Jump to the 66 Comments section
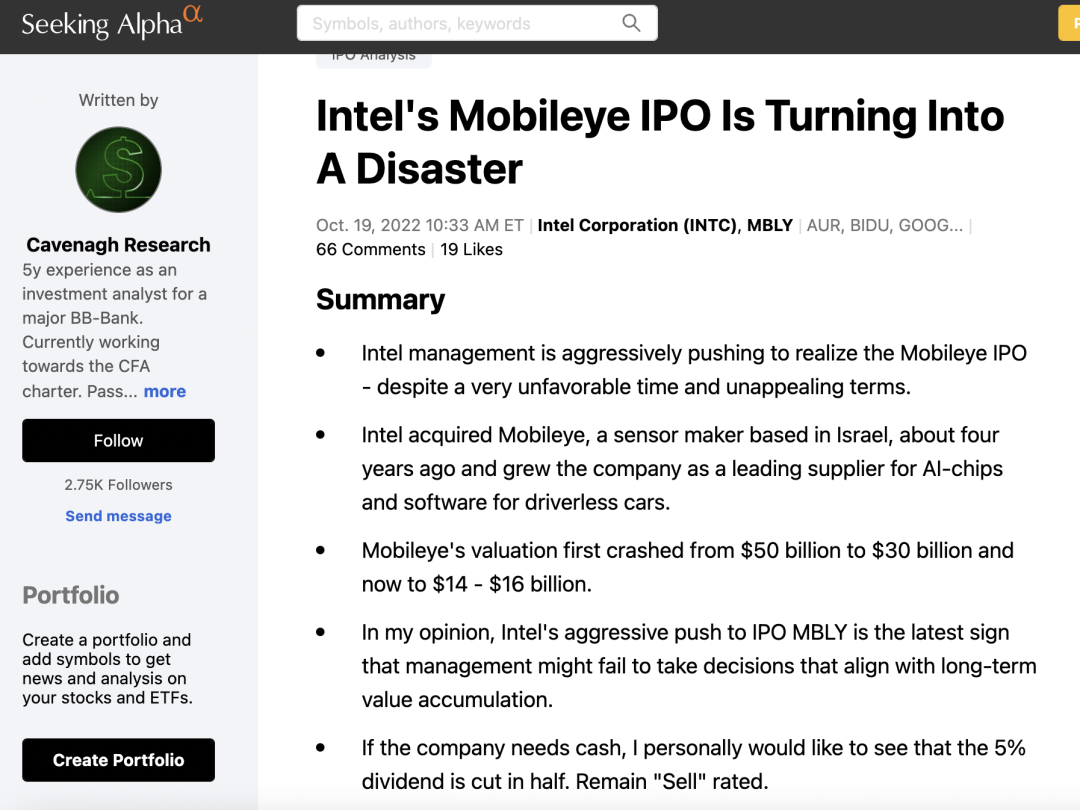1080x810 pixels. coord(370,250)
